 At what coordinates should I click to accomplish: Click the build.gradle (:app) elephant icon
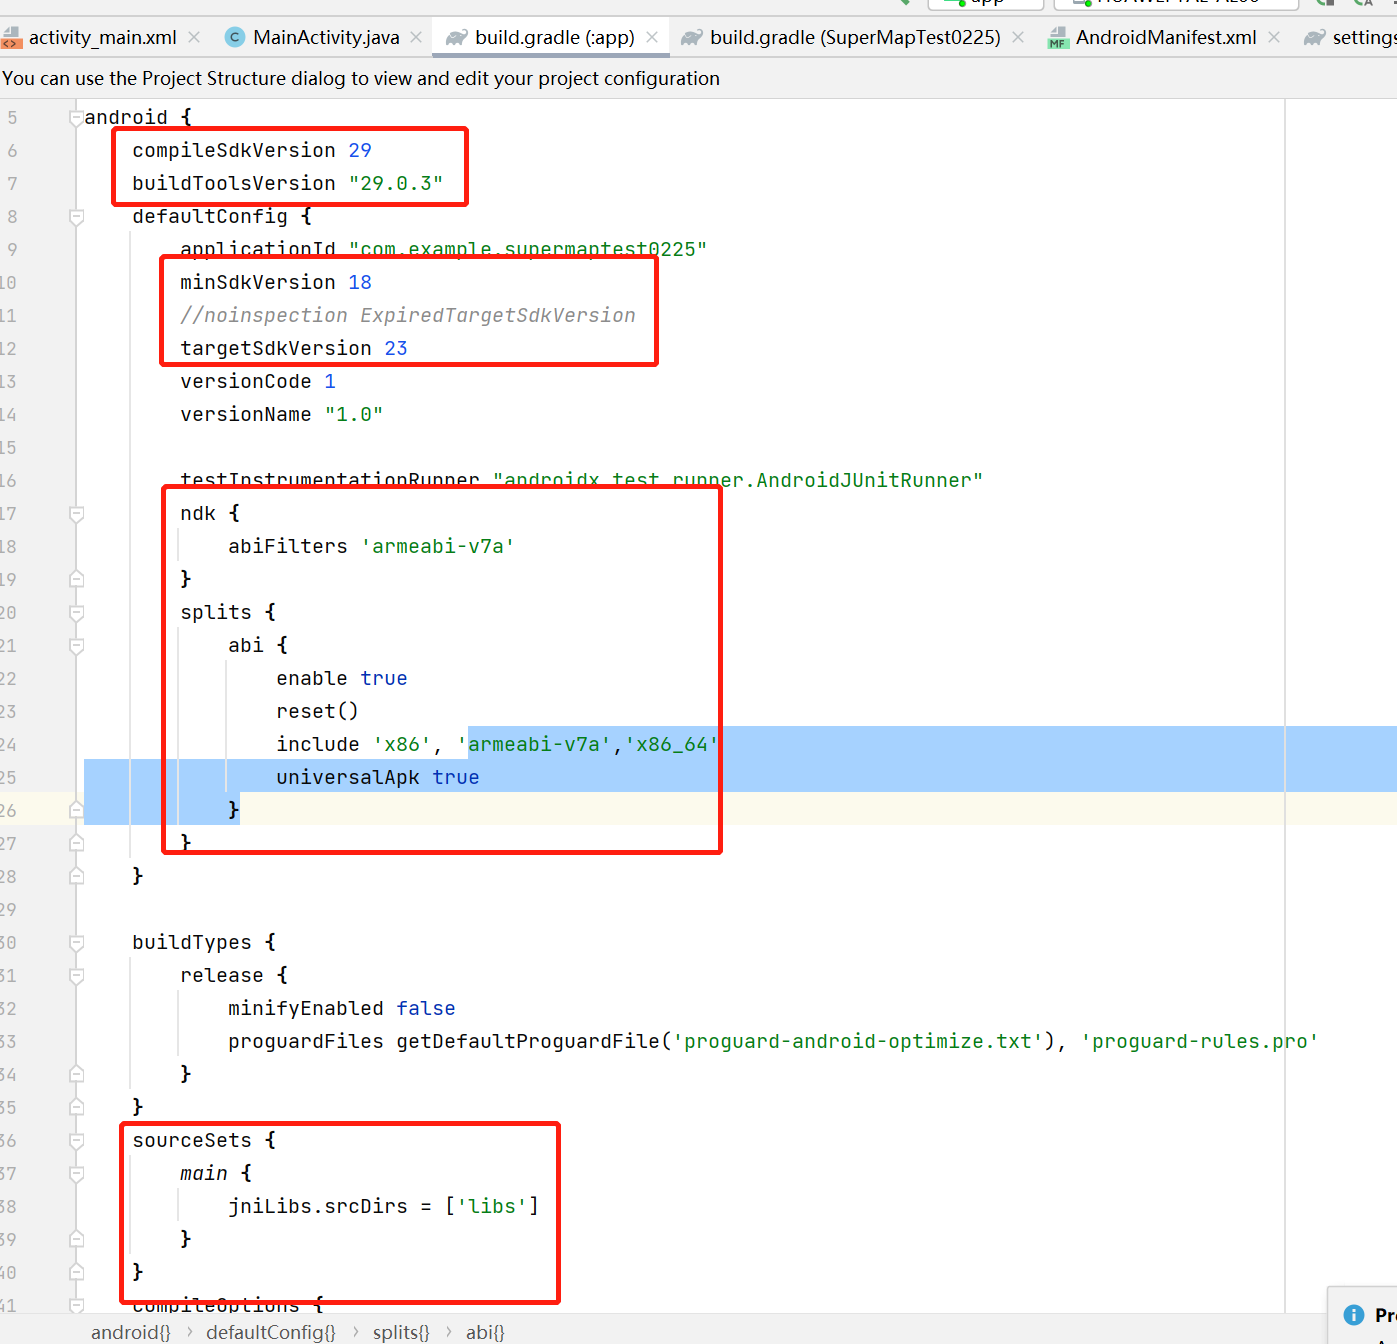pos(457,38)
